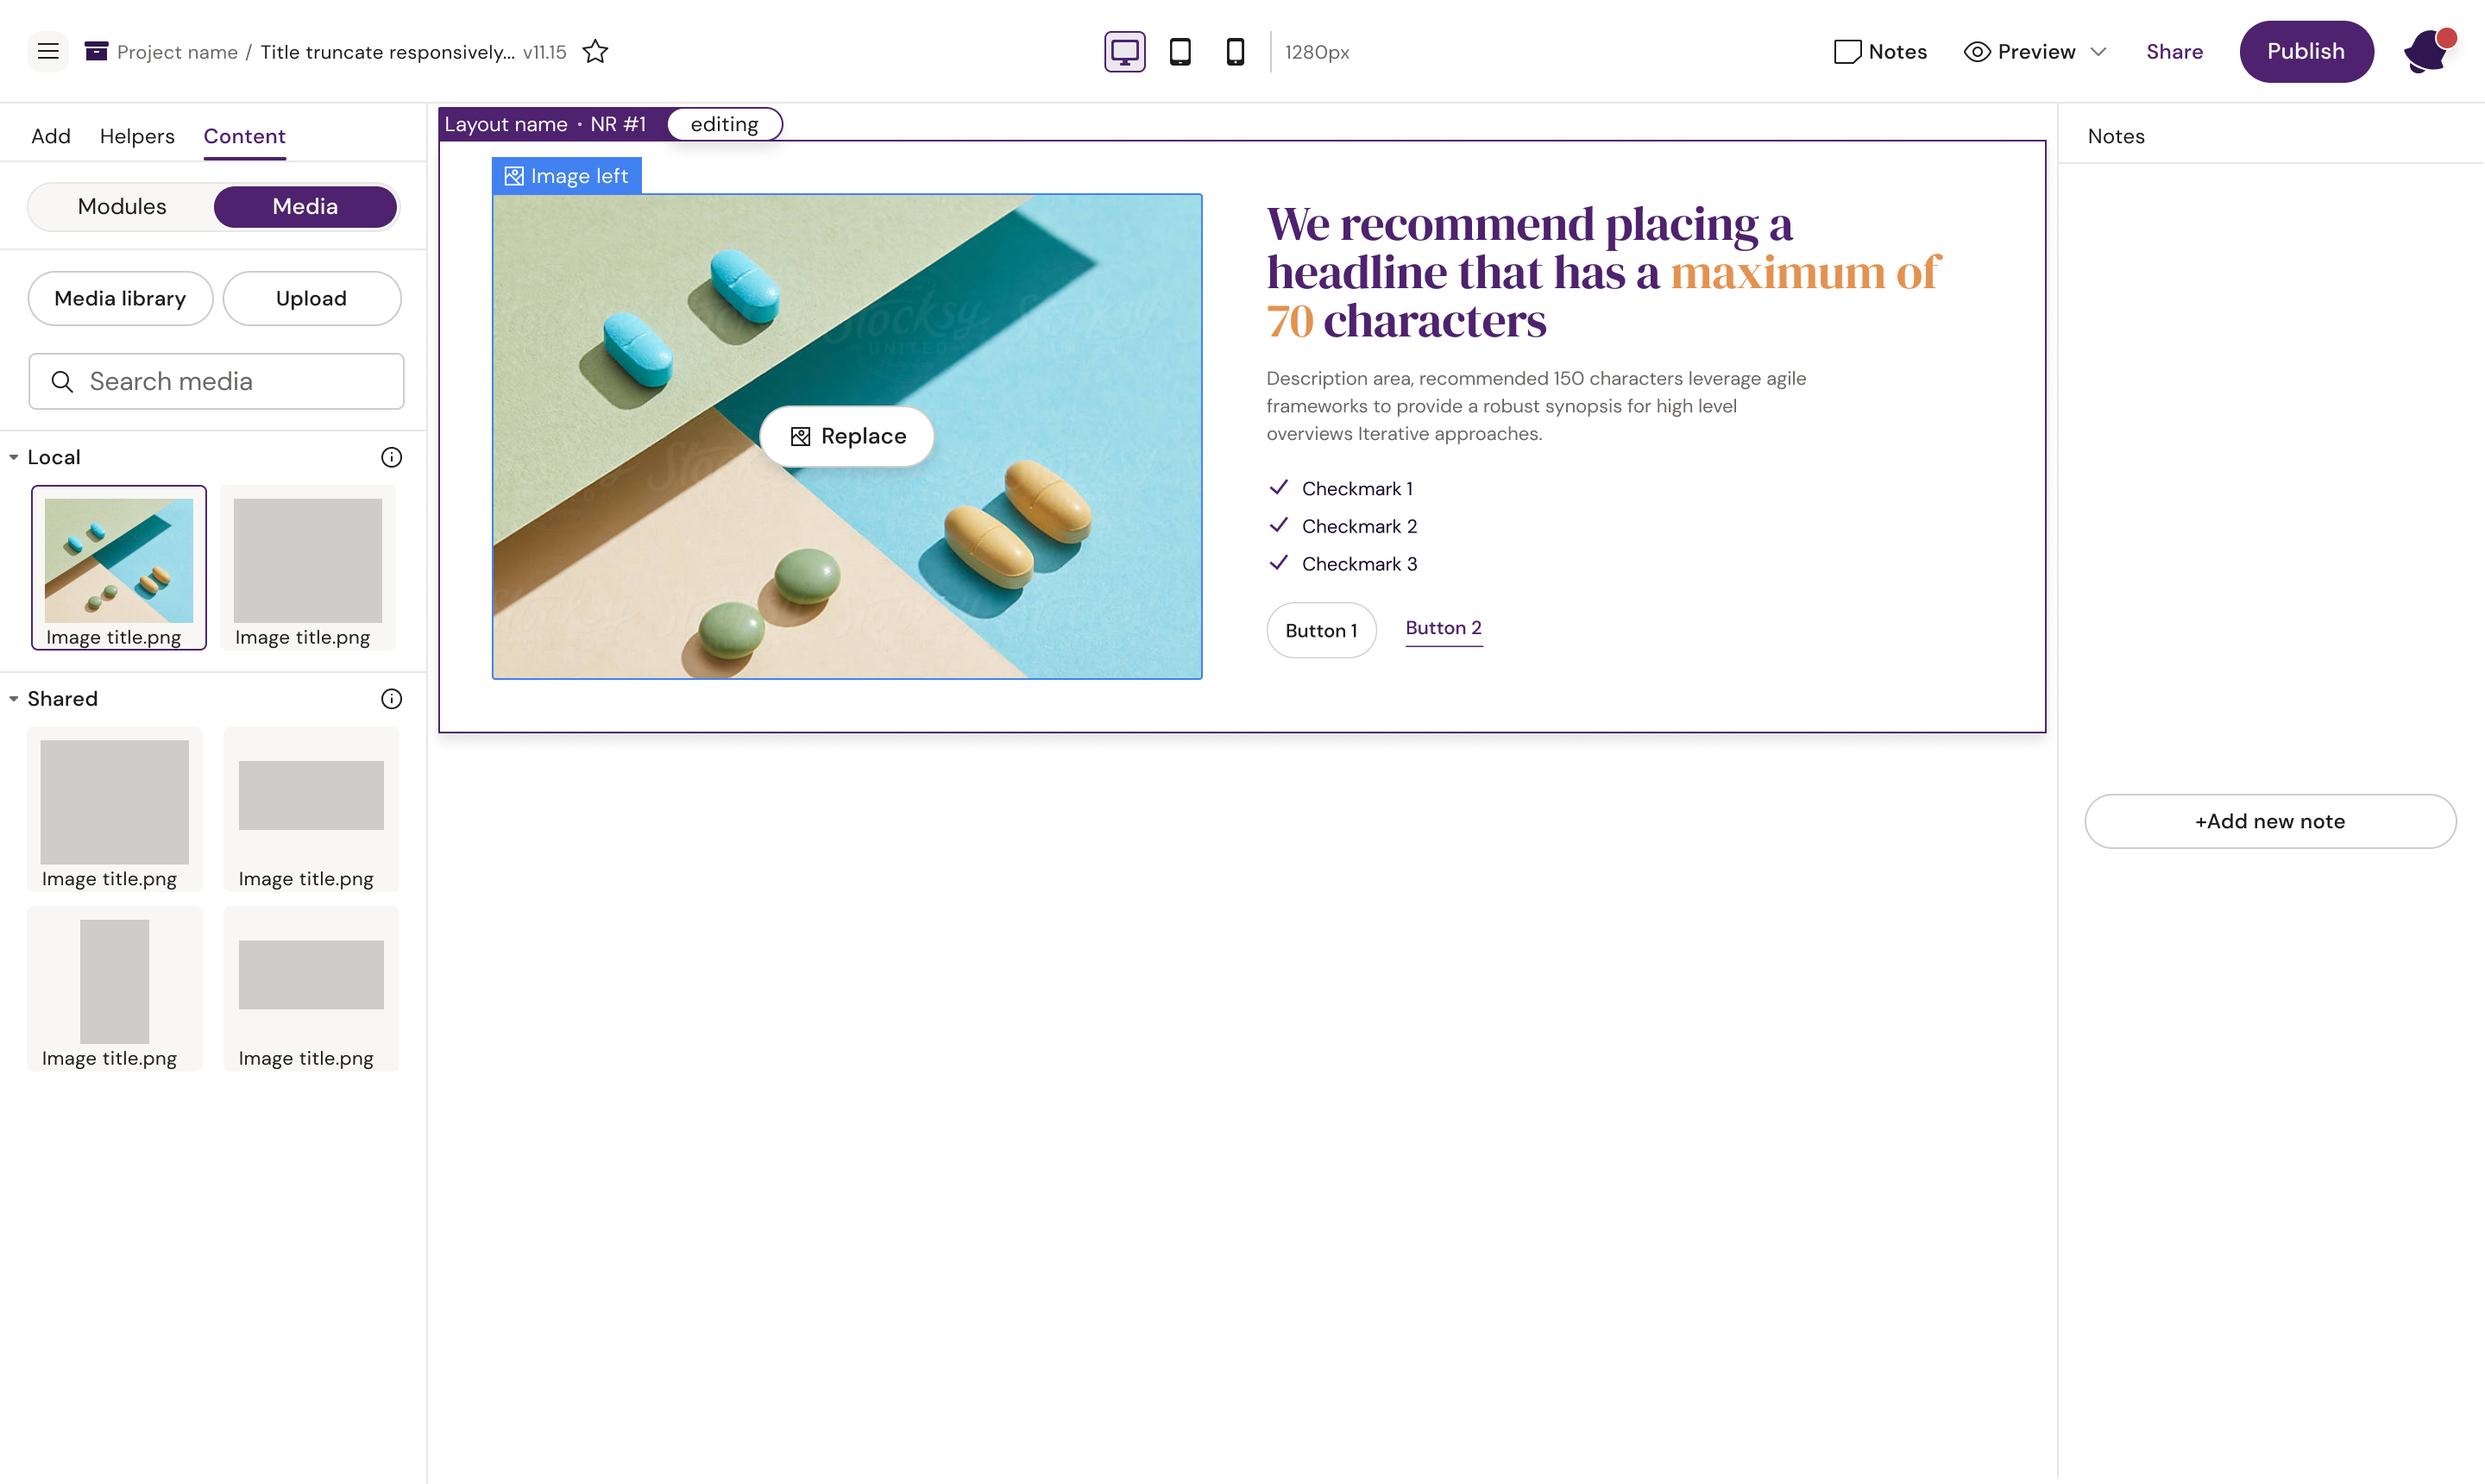Open the Helpers tab
The width and height of the screenshot is (2485, 1484).
pyautogui.click(x=137, y=136)
